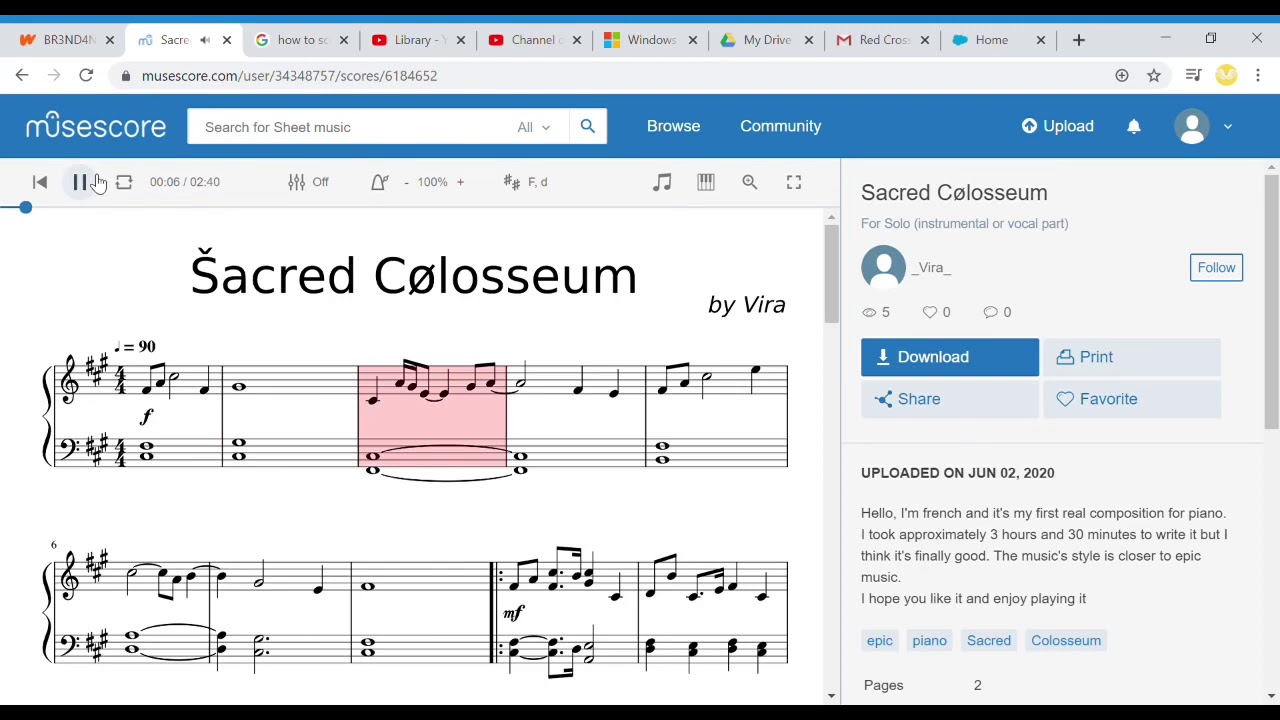The image size is (1280, 720).
Task: Click the zoom magnifier icon
Action: (750, 182)
